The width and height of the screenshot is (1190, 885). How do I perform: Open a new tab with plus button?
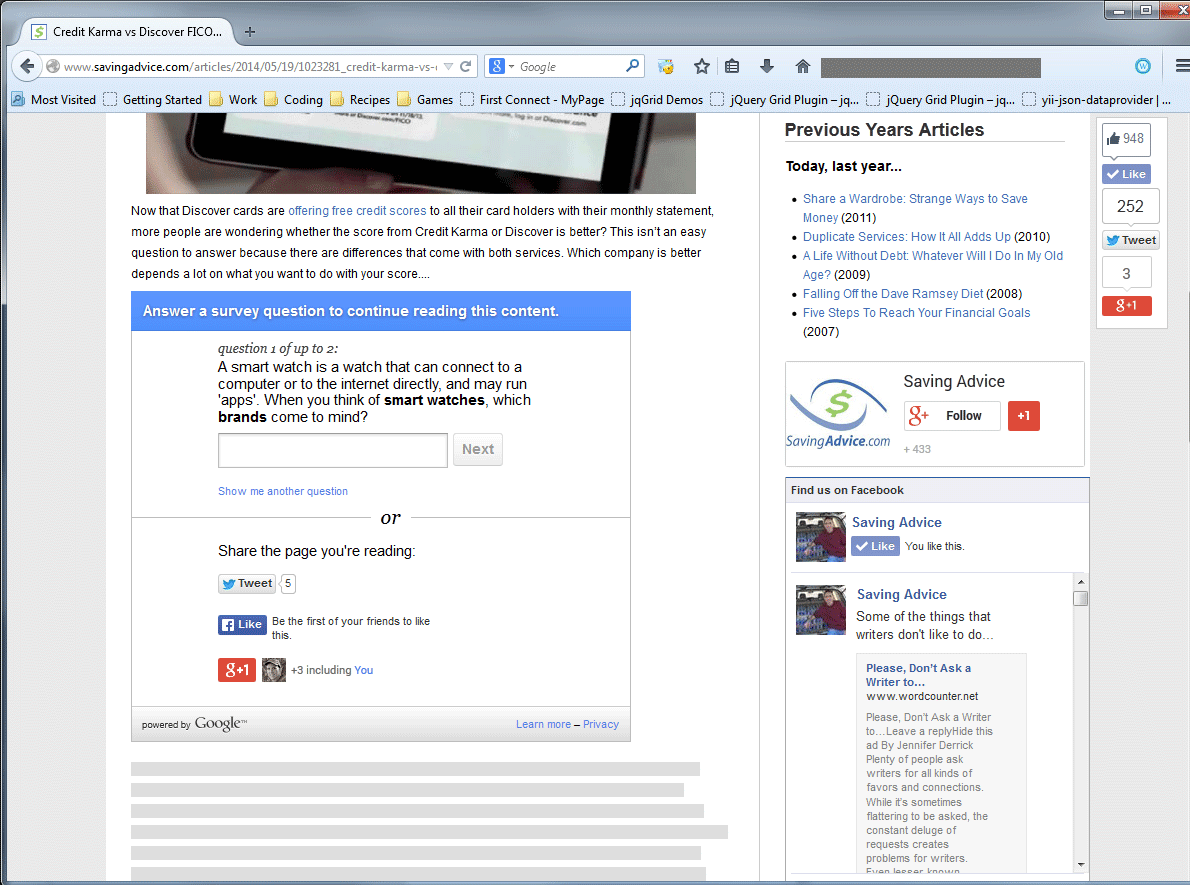coord(250,32)
